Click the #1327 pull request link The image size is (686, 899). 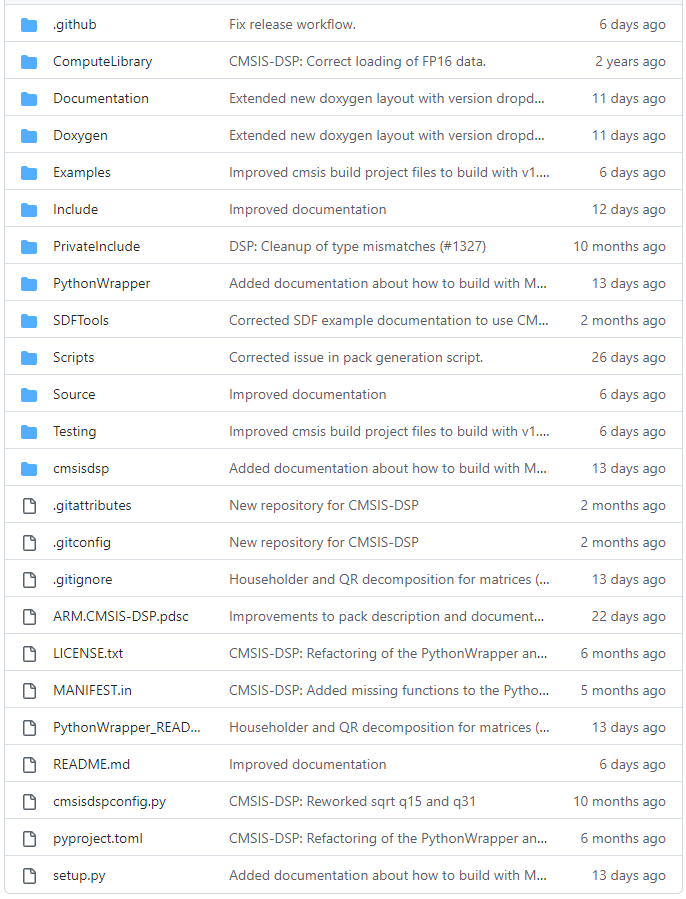pyautogui.click(x=461, y=246)
